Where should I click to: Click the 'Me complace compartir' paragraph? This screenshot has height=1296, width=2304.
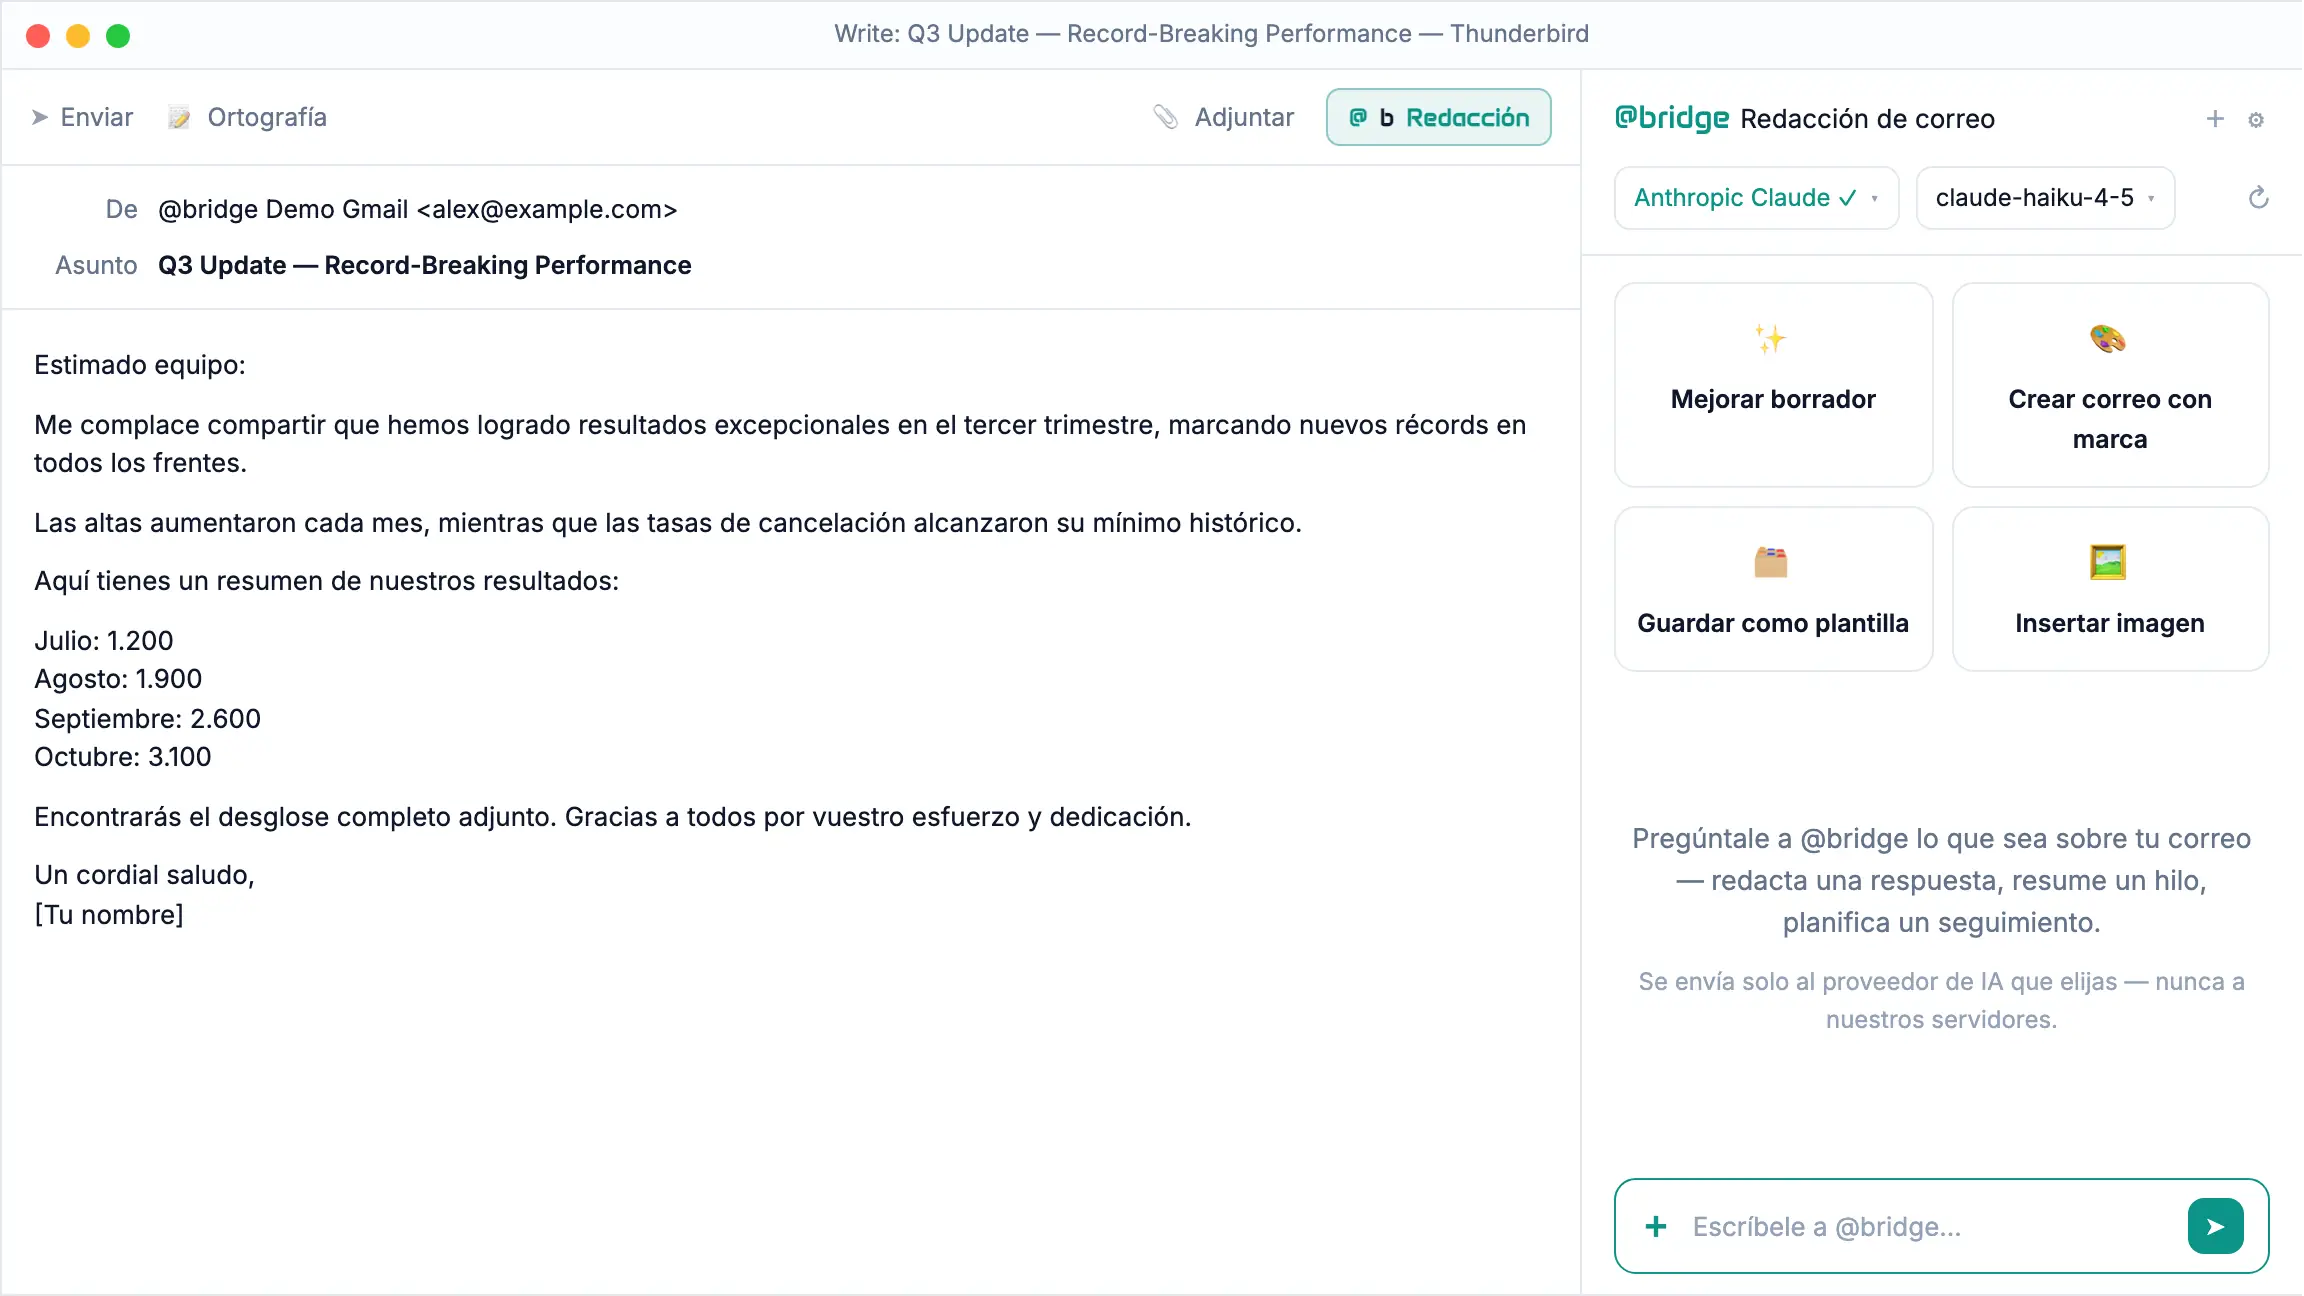pos(780,444)
